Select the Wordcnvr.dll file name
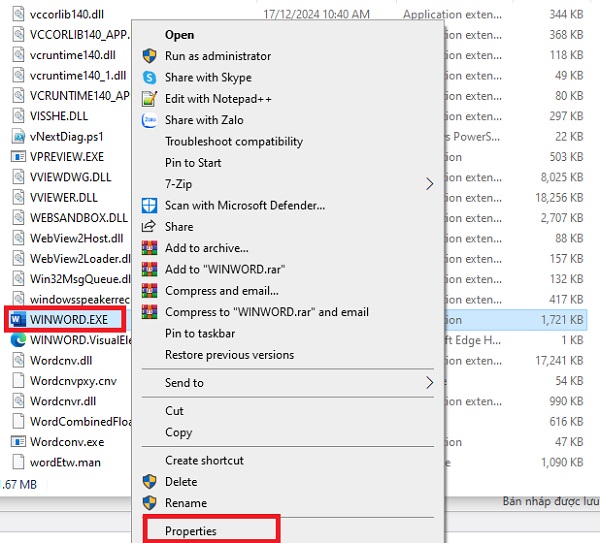This screenshot has height=543, width=600. tap(63, 401)
